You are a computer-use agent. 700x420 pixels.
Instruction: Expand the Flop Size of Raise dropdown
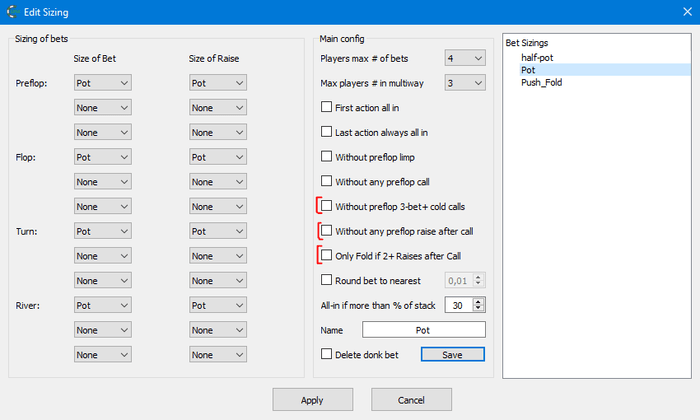point(218,157)
